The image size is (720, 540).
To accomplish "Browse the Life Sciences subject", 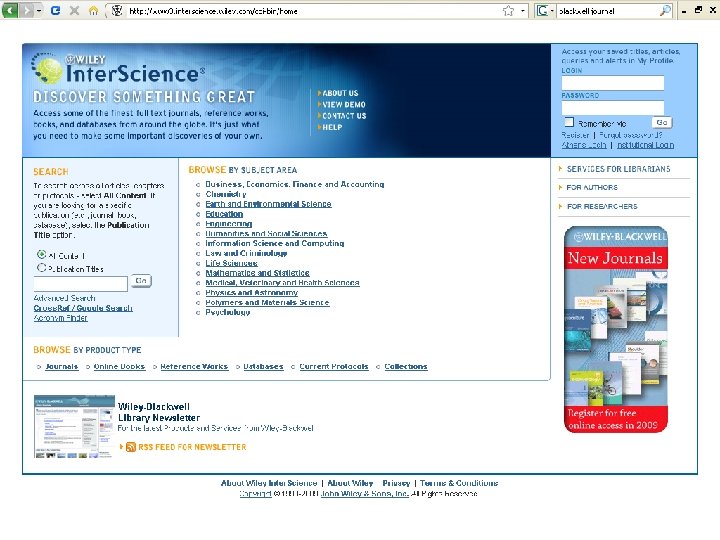I will coord(231,263).
